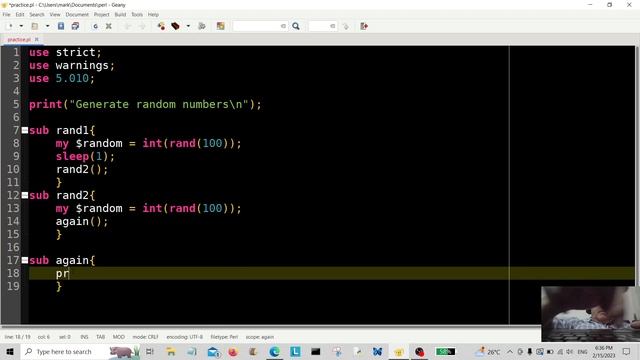
Task: Close the practice.pl tab with its X
Action: point(37,40)
